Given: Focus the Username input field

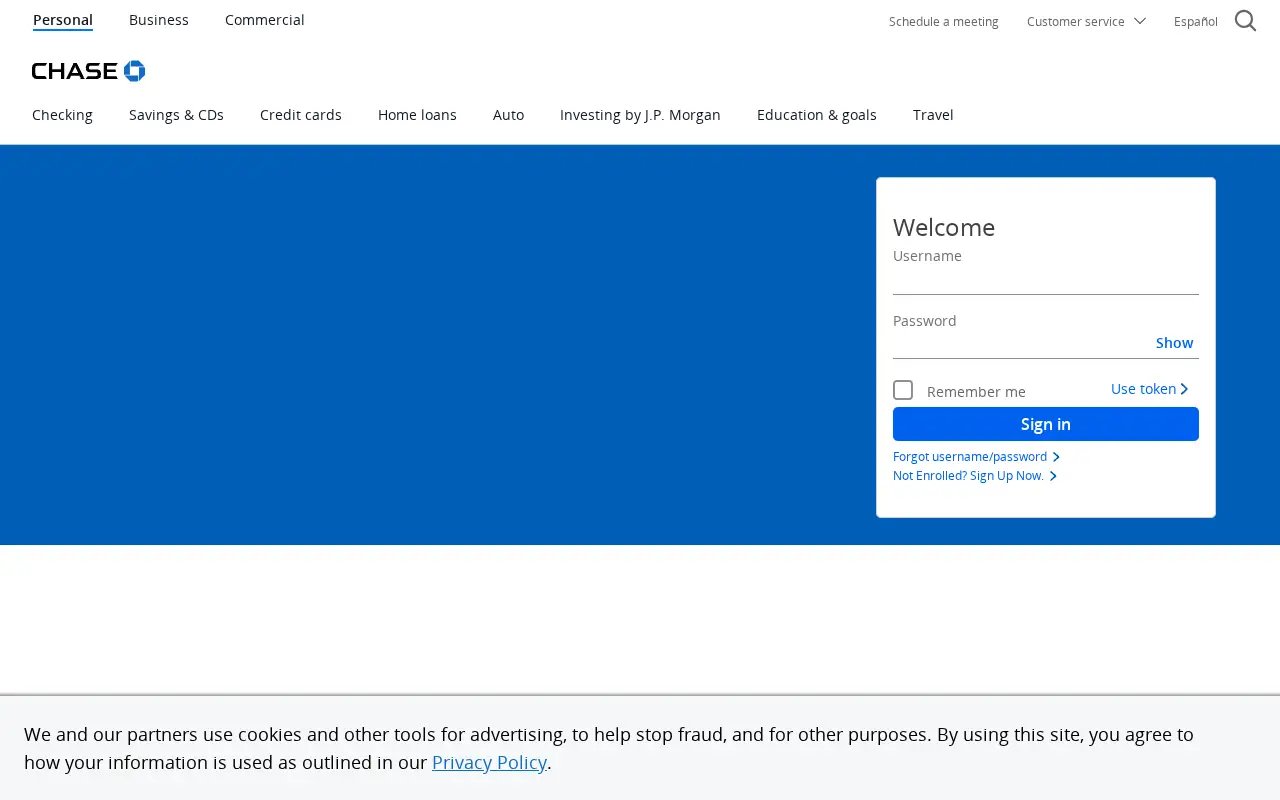Looking at the screenshot, I should 1046,281.
